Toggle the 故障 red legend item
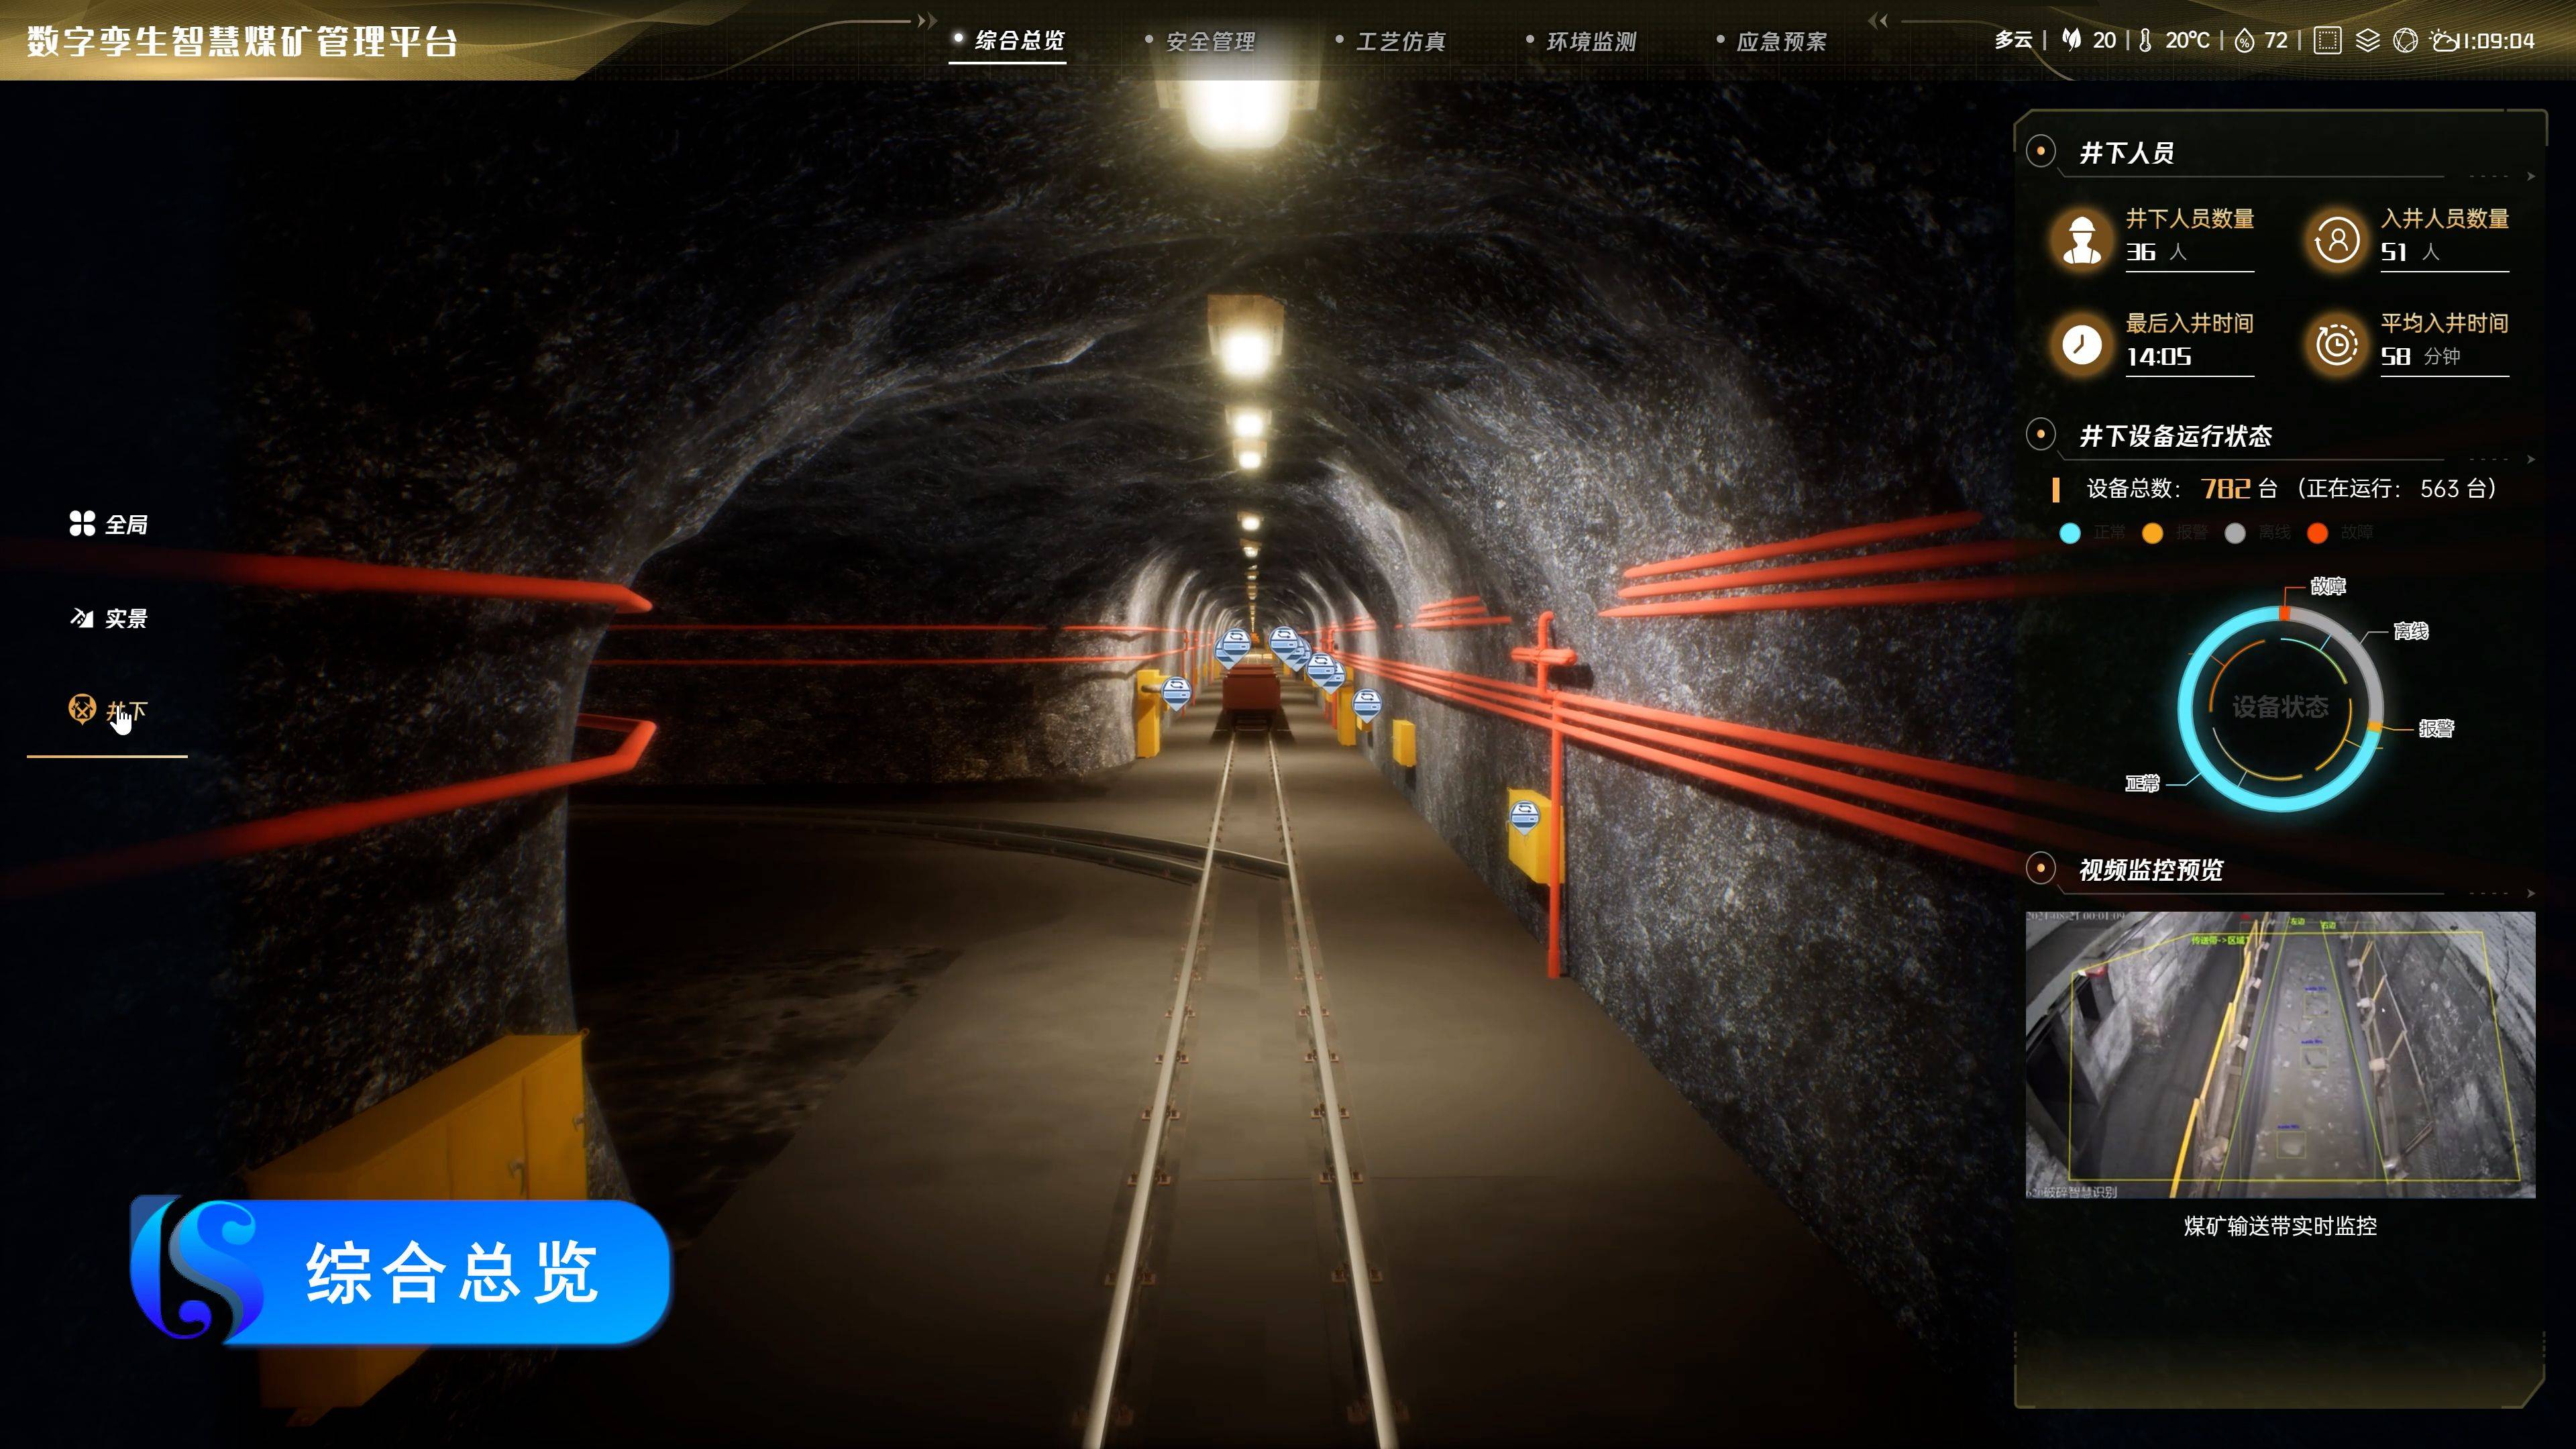 (2339, 533)
